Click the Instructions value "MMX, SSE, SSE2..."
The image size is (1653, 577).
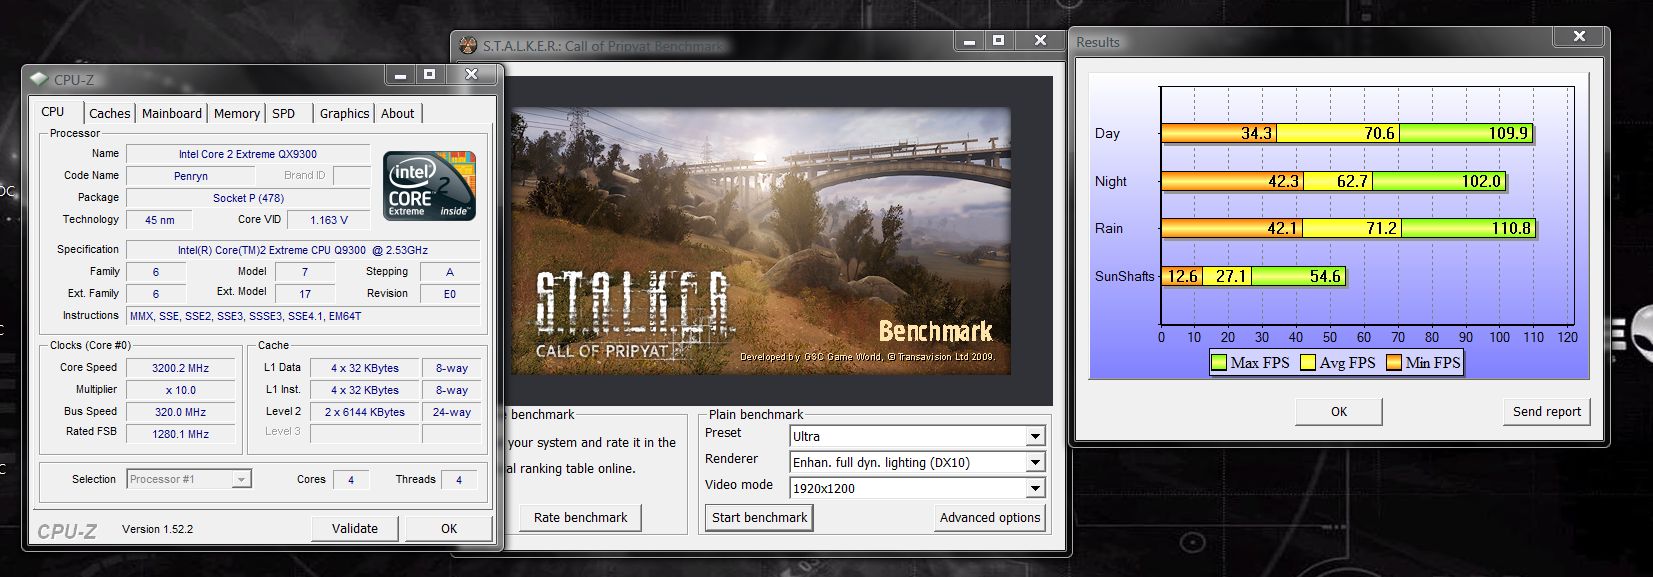(303, 316)
